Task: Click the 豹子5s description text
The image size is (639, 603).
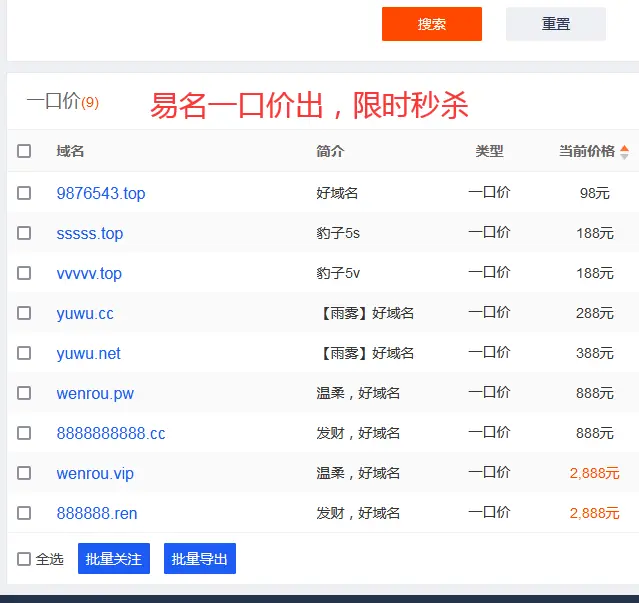Action: [x=338, y=233]
